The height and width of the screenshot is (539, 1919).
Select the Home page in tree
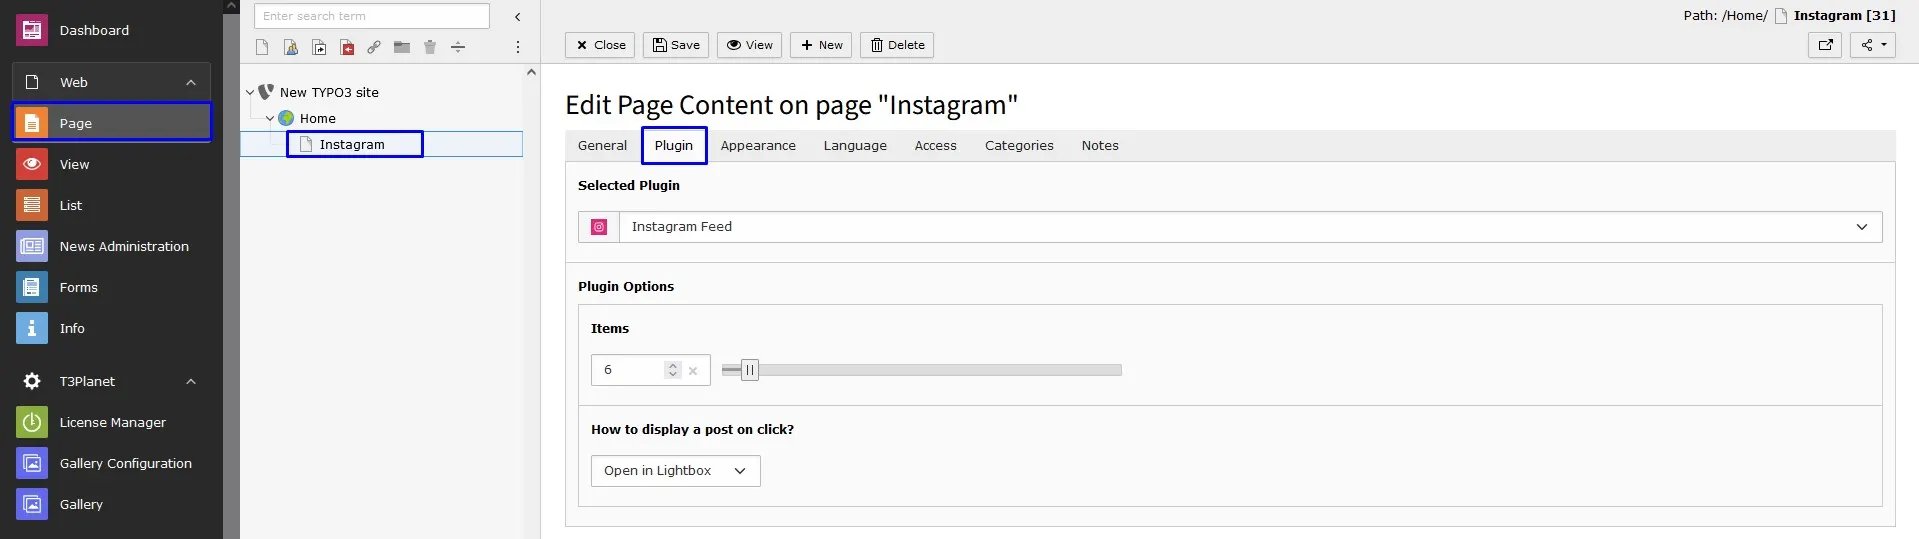(x=317, y=118)
